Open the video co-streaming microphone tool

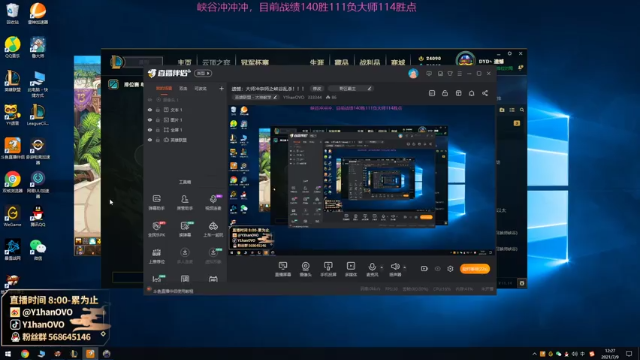(213, 202)
